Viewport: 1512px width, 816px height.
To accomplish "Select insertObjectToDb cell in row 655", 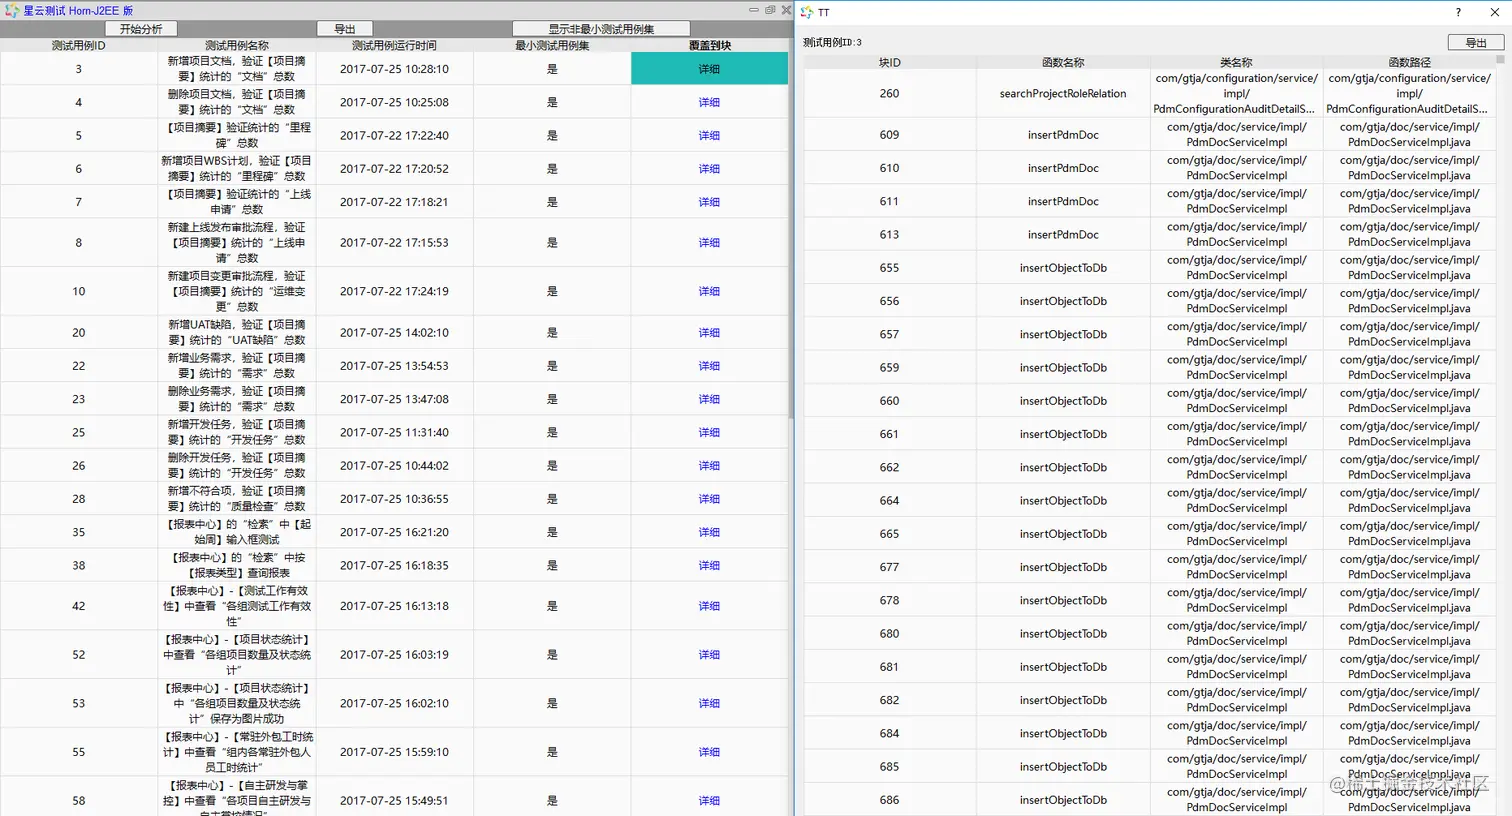I will (1063, 268).
